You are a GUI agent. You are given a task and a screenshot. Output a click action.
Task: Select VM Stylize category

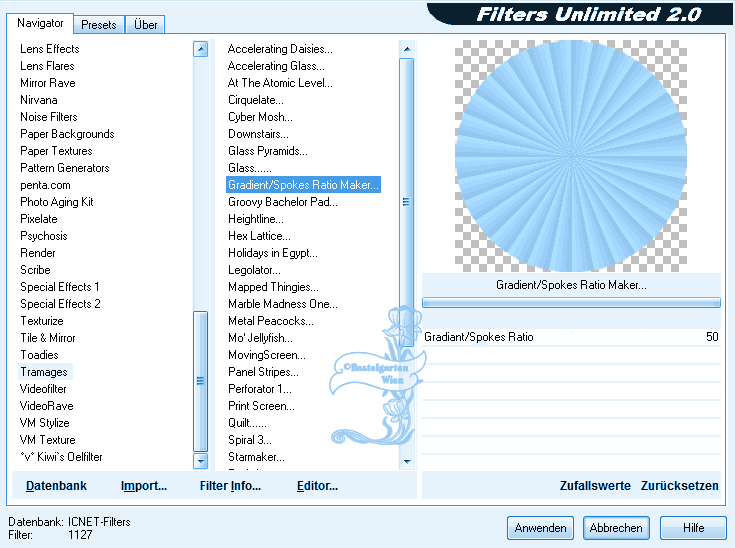(45, 423)
